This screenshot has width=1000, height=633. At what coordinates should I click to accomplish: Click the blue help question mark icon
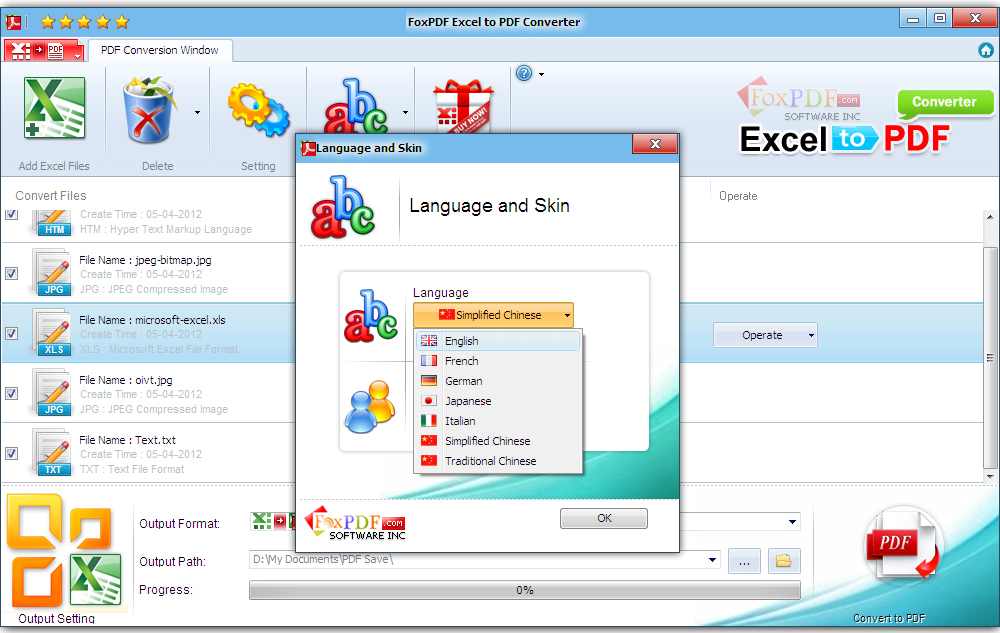point(524,73)
